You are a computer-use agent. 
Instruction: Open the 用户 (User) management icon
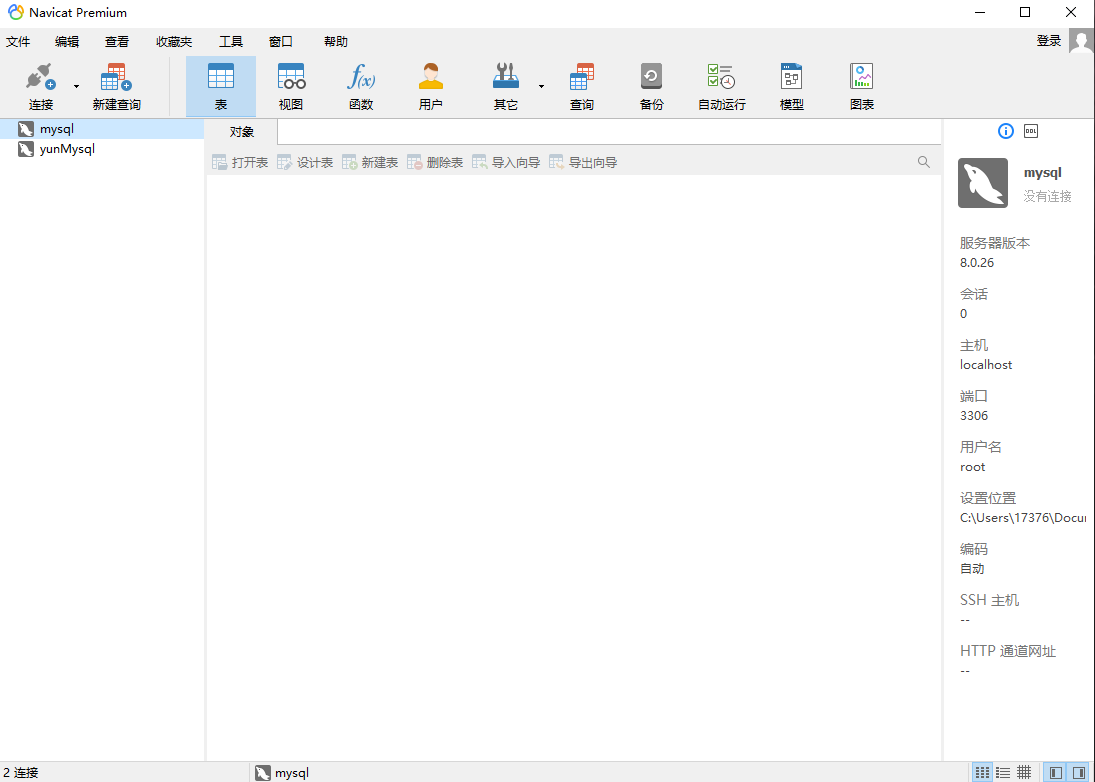431,86
